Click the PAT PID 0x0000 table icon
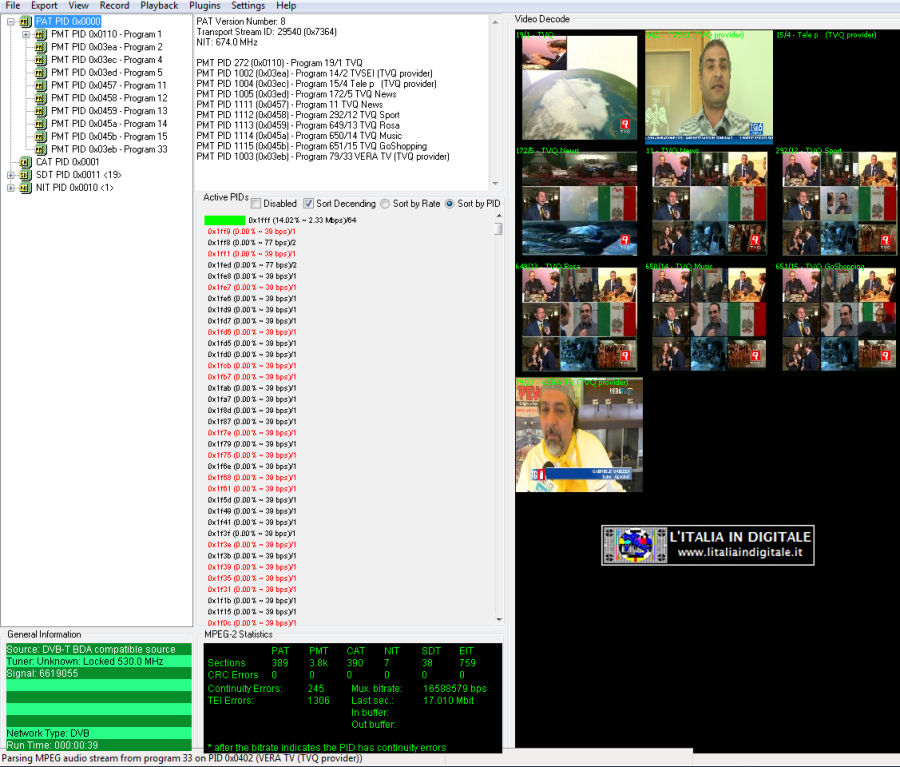 [x=25, y=22]
